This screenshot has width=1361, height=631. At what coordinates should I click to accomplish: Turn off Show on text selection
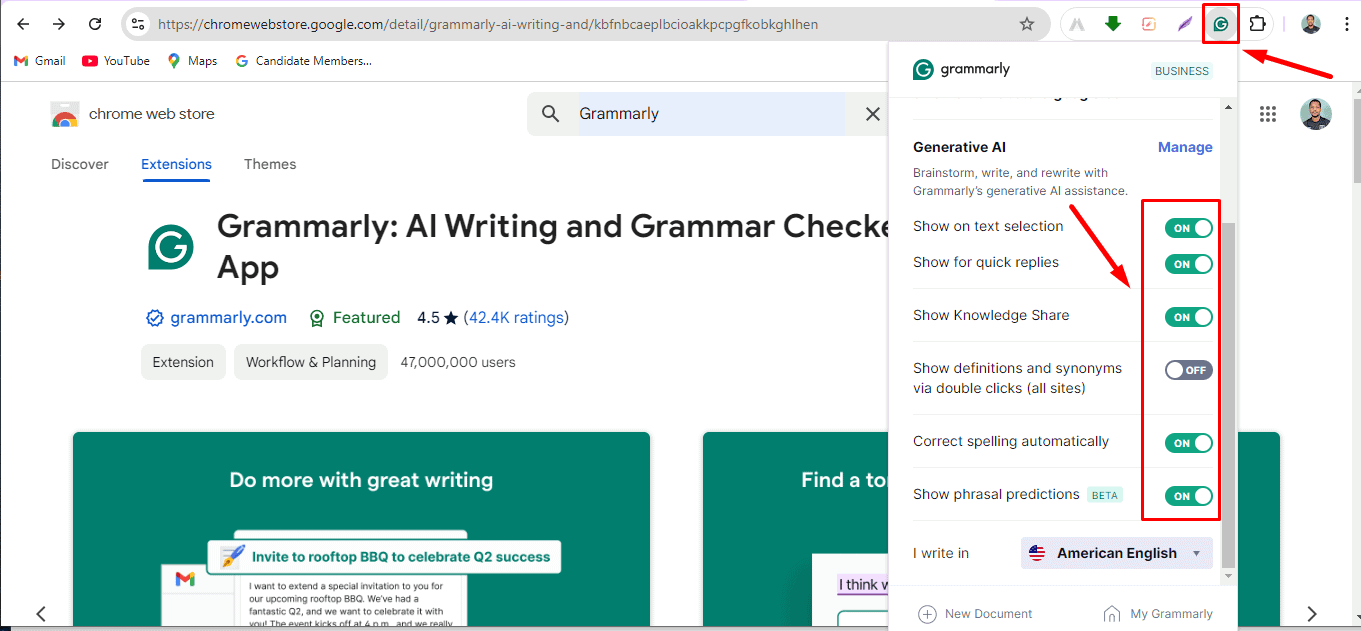[x=1189, y=228]
